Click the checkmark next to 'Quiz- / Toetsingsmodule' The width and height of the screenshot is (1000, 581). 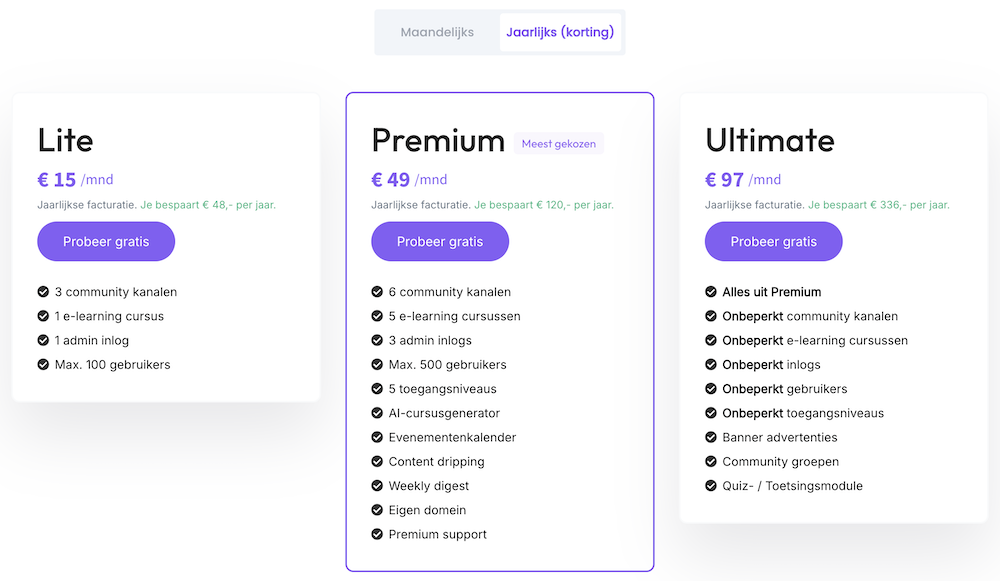point(709,486)
